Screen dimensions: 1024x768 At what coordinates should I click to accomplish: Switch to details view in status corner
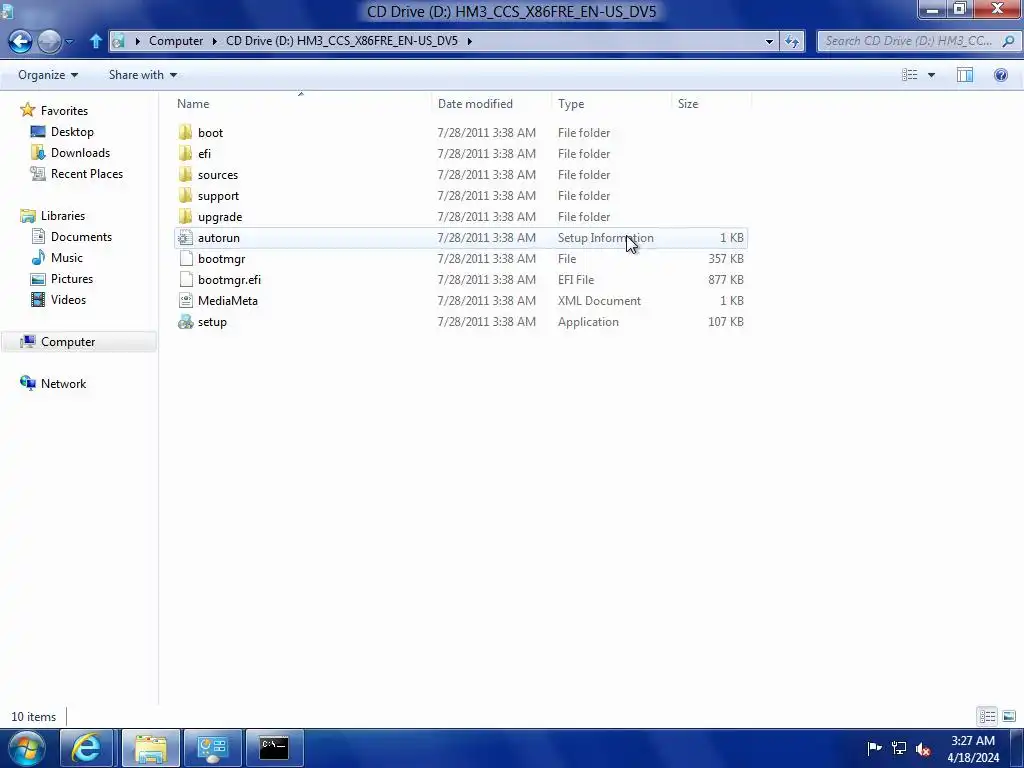(987, 716)
